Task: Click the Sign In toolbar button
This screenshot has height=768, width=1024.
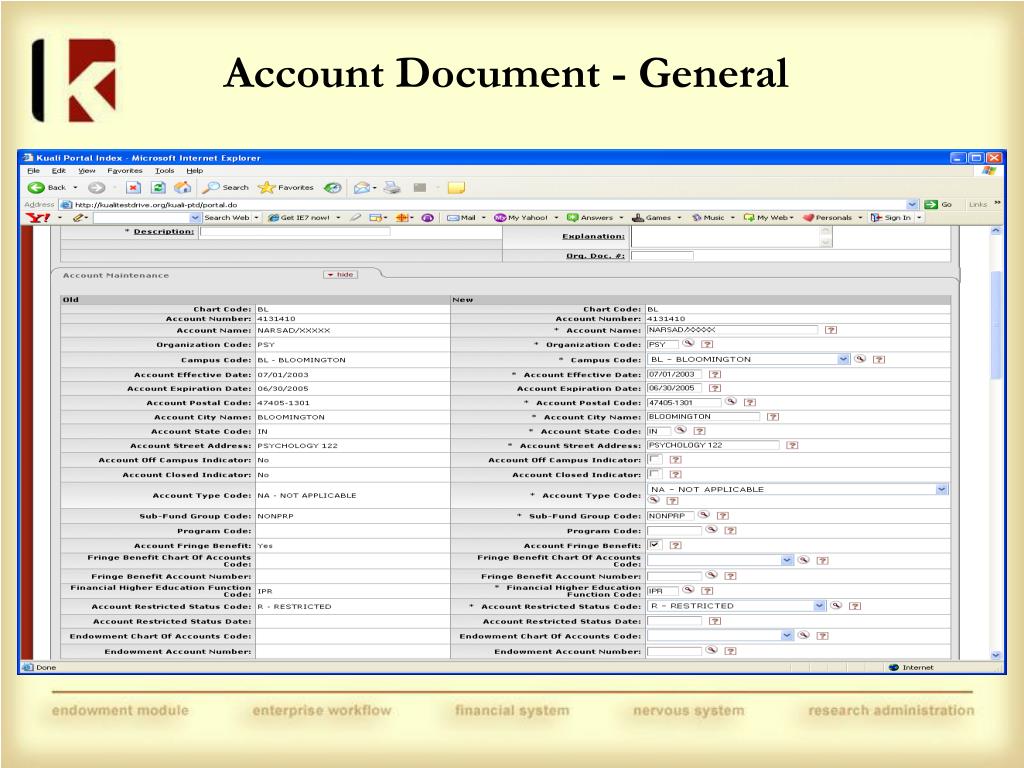Action: point(891,217)
